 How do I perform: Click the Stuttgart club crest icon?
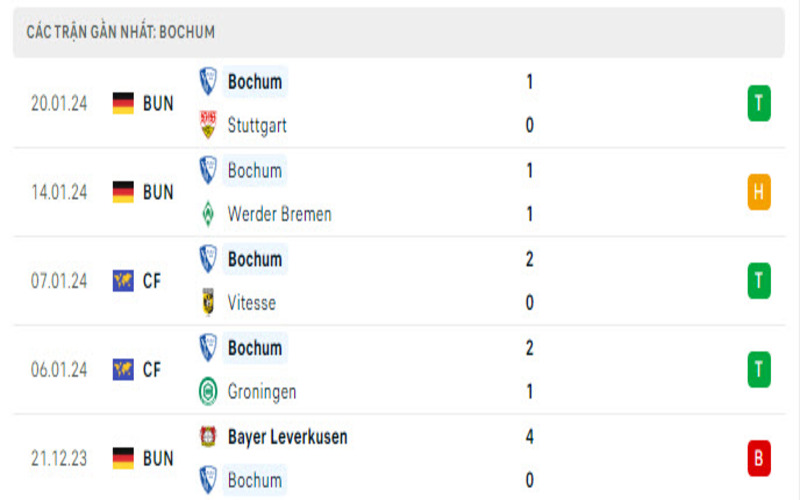208,125
